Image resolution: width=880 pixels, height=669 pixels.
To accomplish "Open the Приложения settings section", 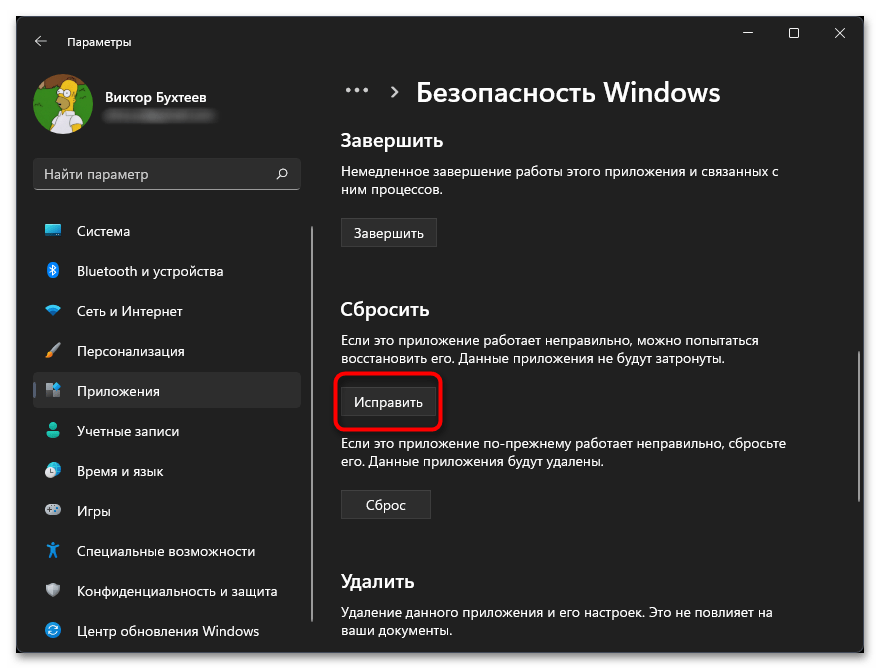I will pos(118,391).
